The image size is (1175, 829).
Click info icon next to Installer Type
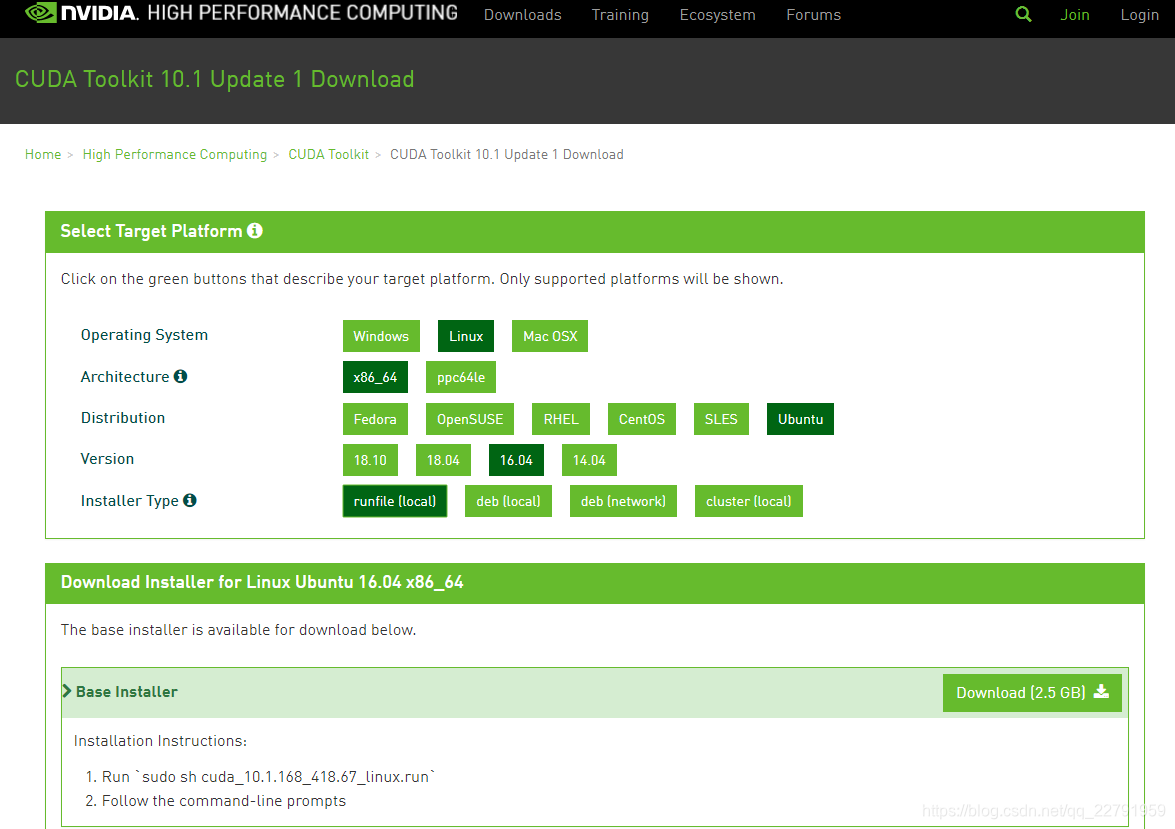click(x=190, y=500)
